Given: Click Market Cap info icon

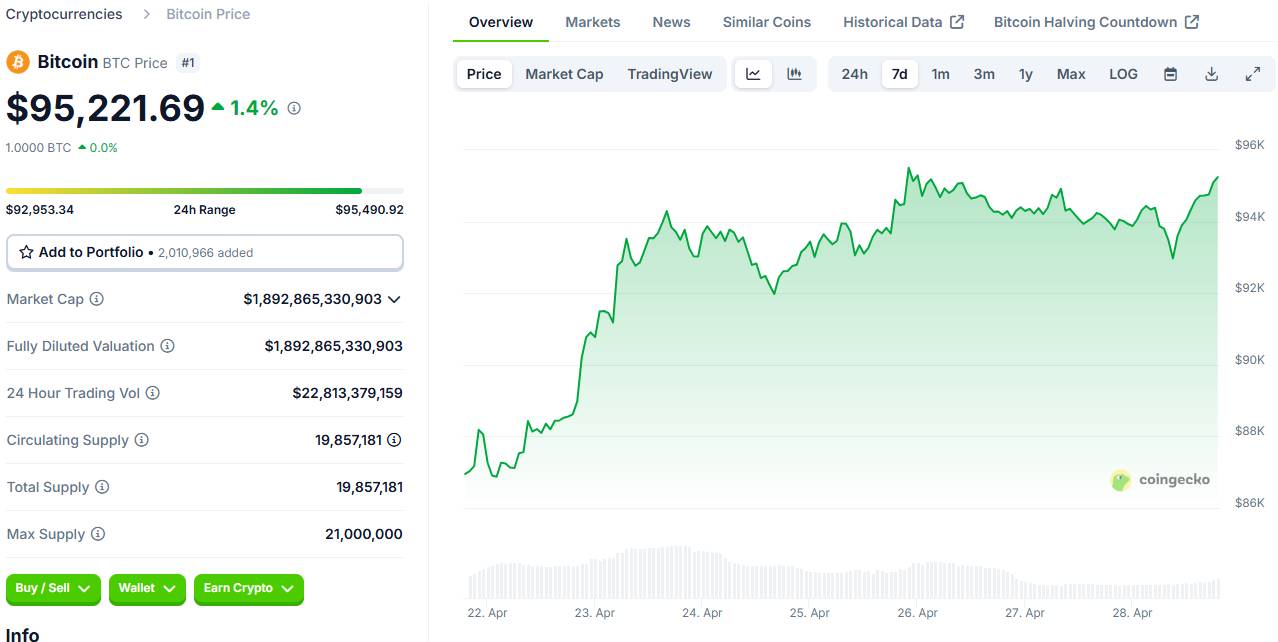Looking at the screenshot, I should [96, 299].
